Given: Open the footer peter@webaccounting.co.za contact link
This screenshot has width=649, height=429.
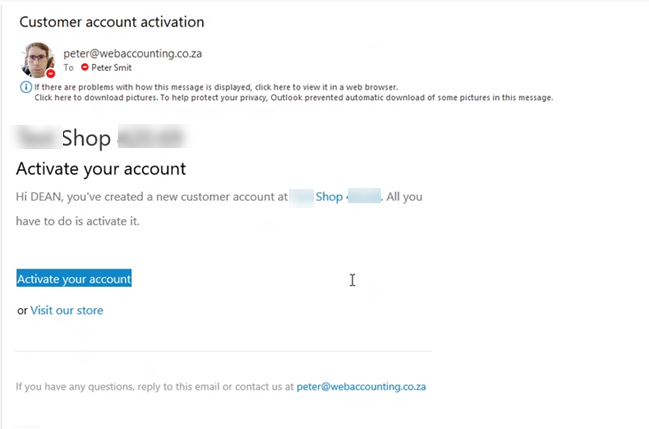Looking at the screenshot, I should (x=361, y=386).
